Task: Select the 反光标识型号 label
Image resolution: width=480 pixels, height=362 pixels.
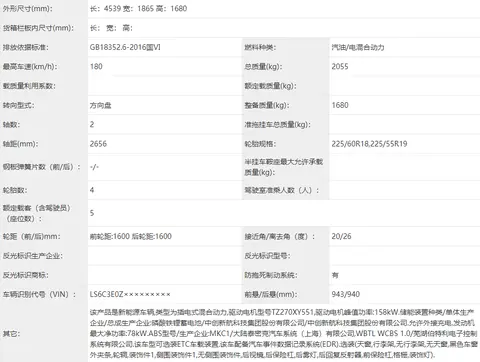Action: (x=267, y=256)
